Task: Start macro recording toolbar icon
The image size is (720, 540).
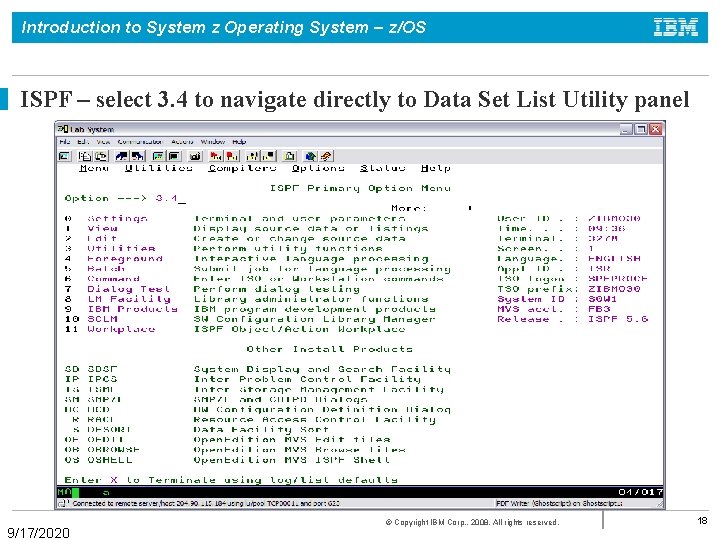Action: point(216,156)
